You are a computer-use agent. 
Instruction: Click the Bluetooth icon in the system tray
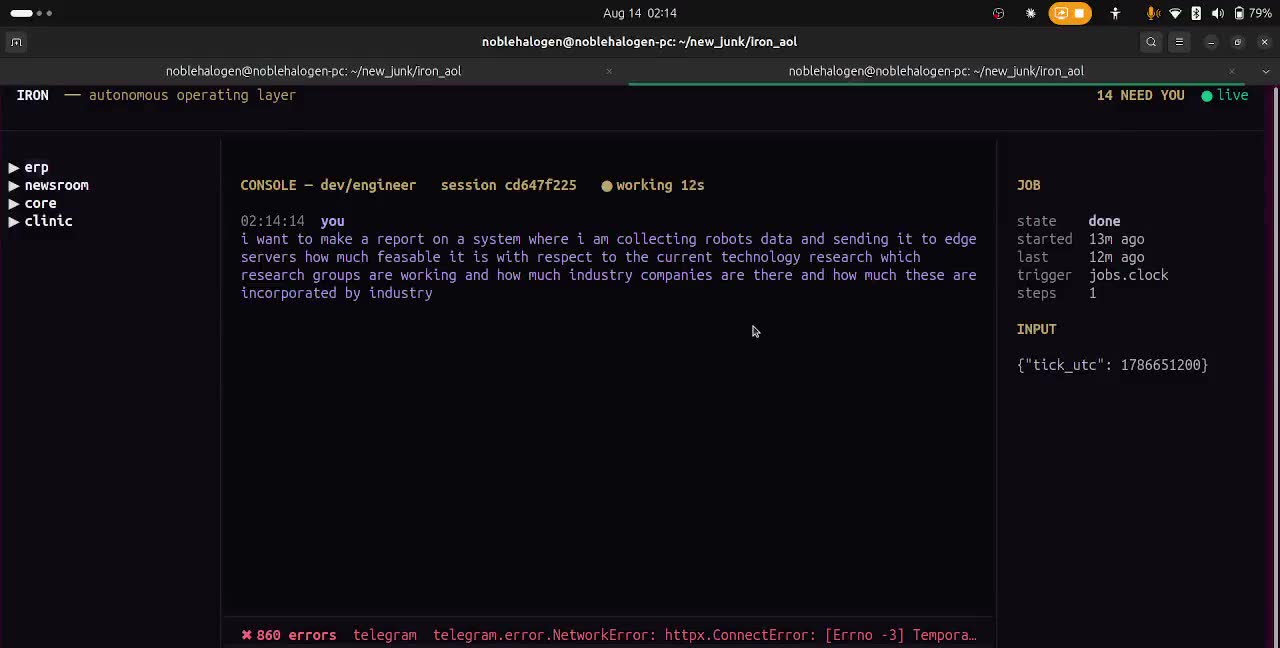(1196, 13)
